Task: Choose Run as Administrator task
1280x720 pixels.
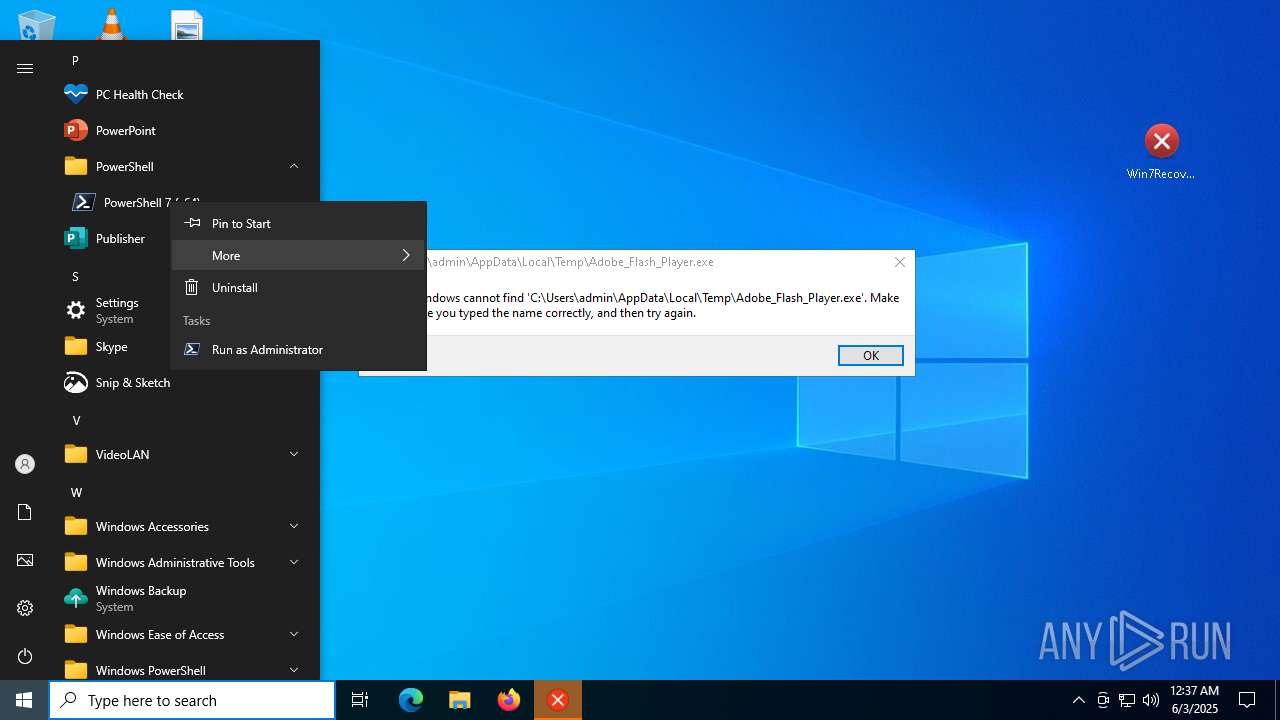Action: 298,349
